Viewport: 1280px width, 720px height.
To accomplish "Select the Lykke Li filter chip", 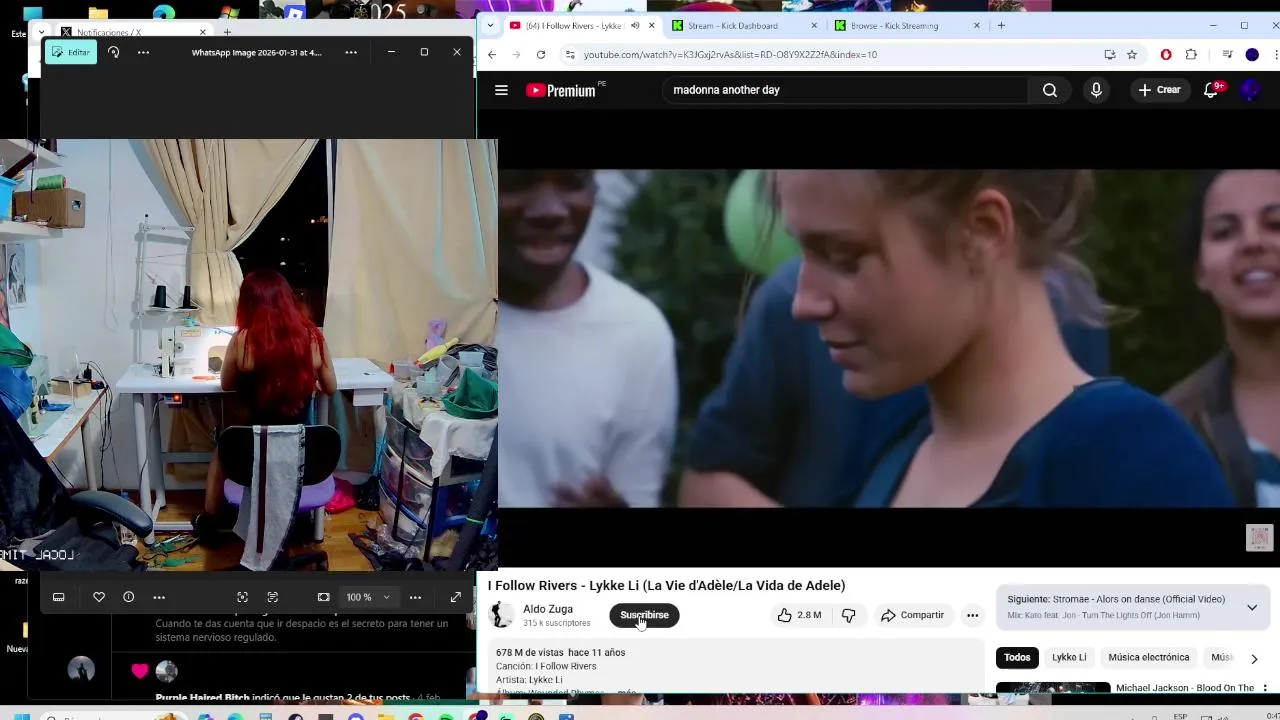I will [x=1069, y=657].
